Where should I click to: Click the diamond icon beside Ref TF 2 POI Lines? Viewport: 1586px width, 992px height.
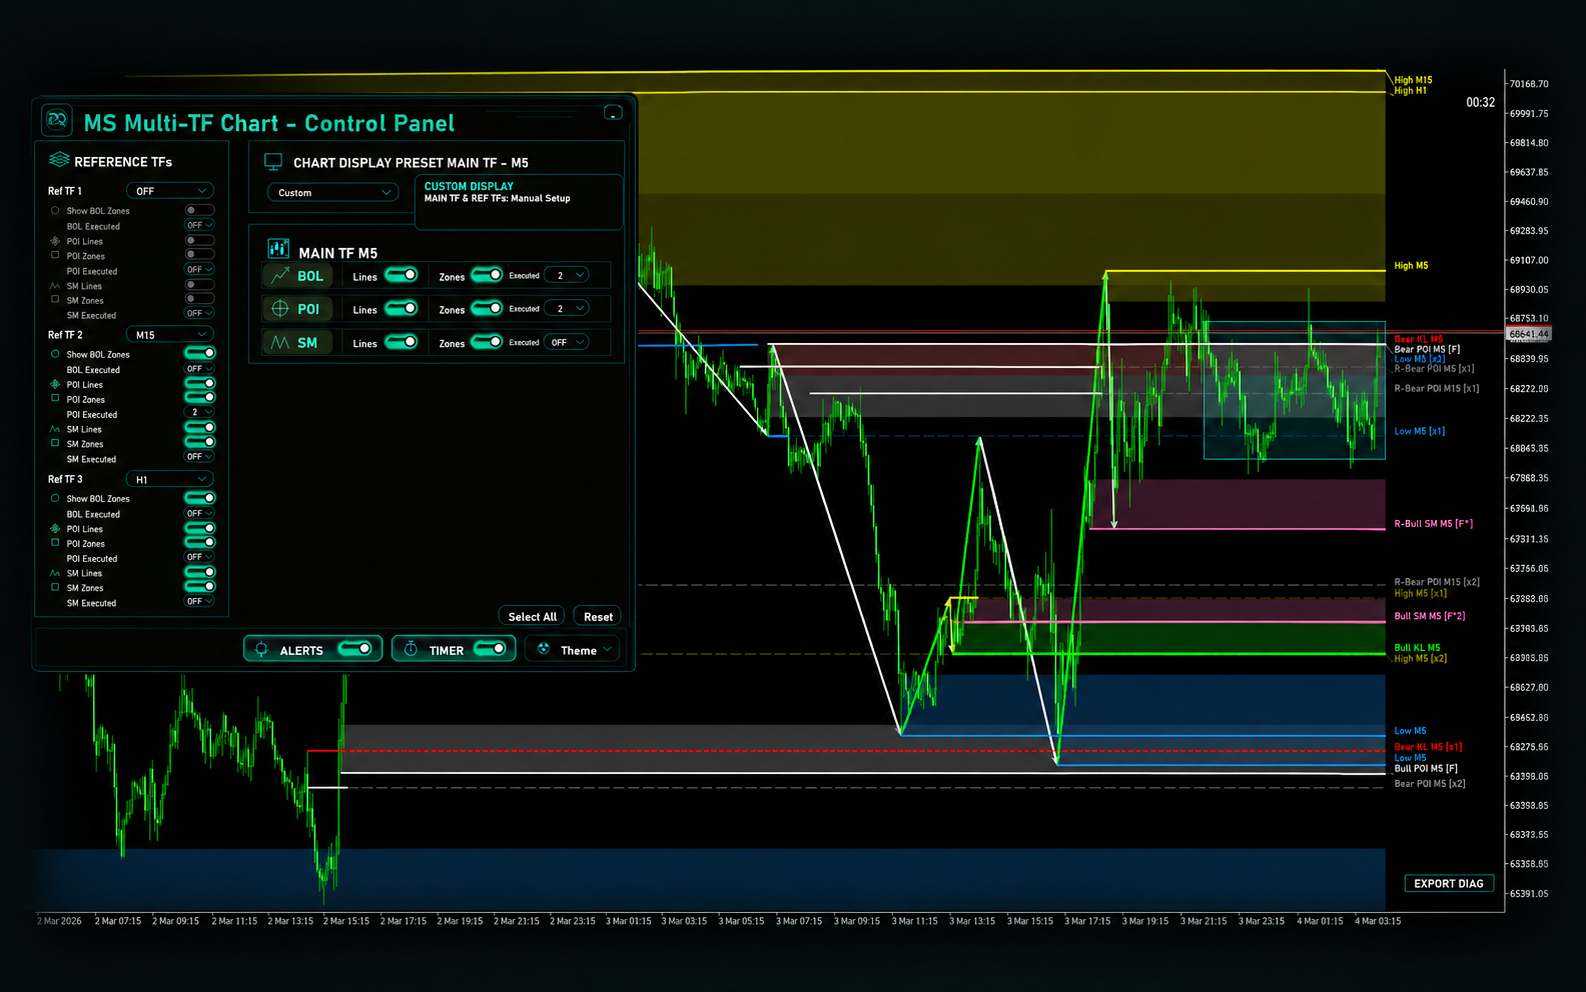55,384
